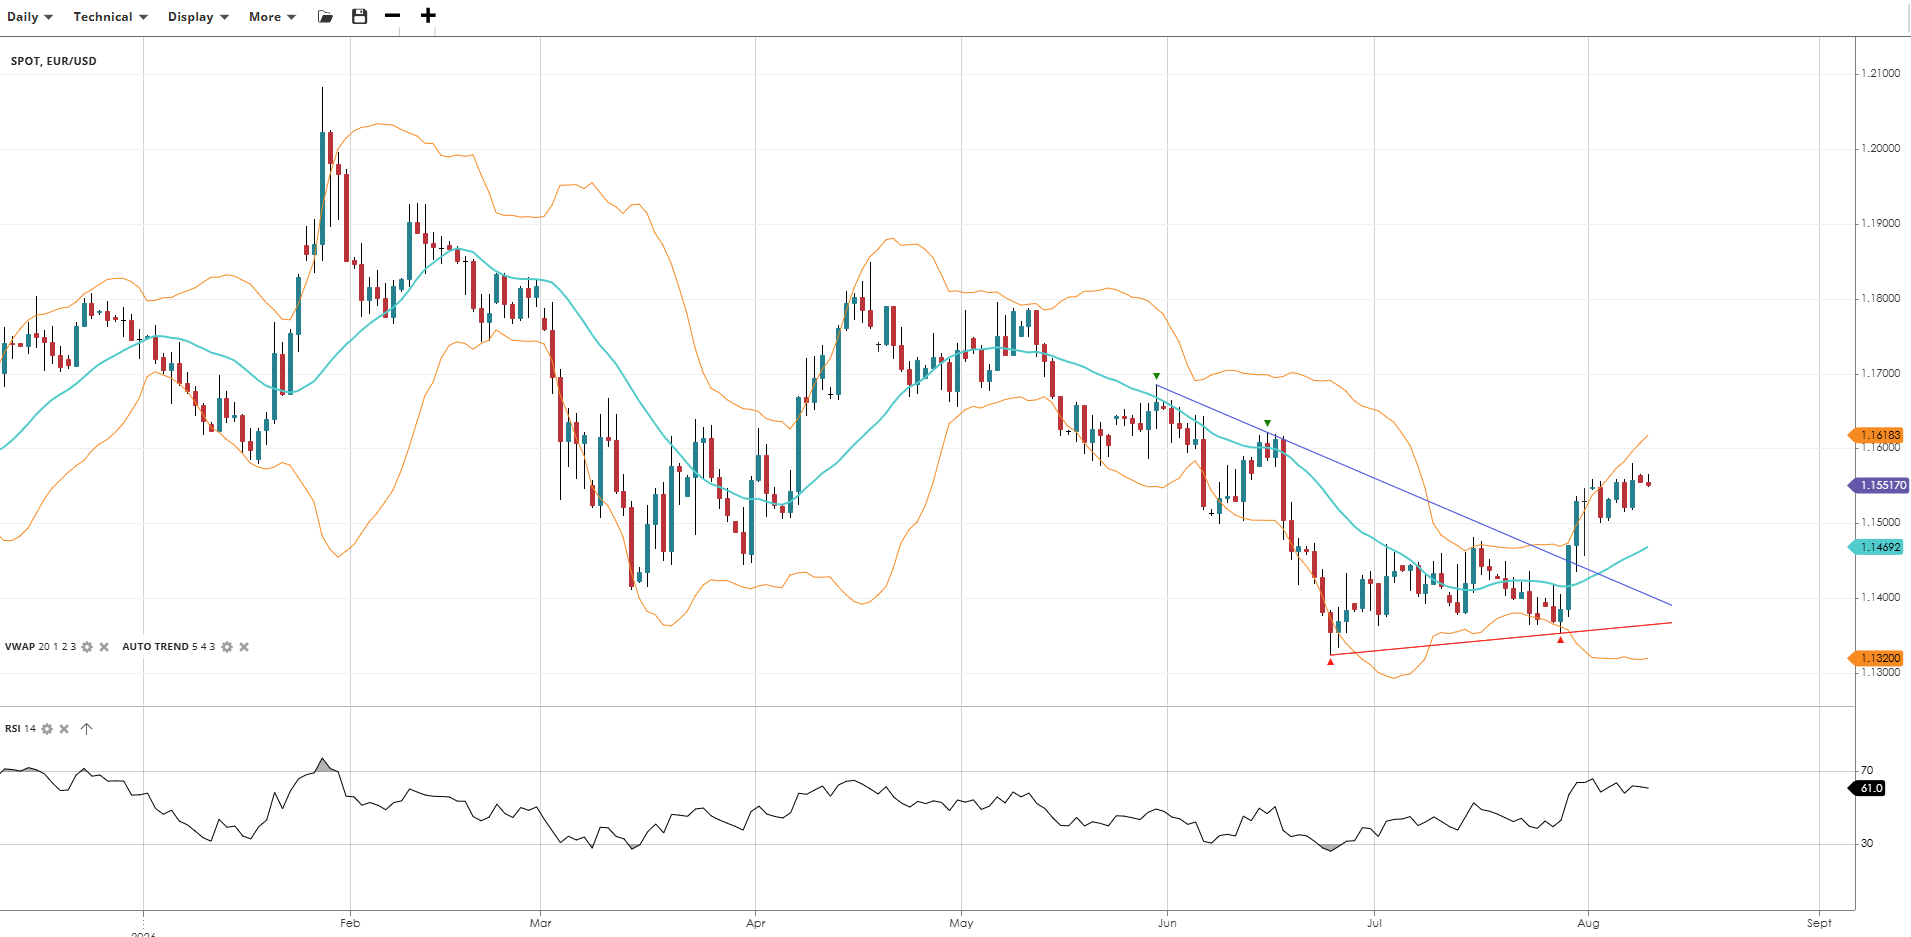Click the 1.21000 price axis label
1911x937 pixels.
pos(1880,74)
